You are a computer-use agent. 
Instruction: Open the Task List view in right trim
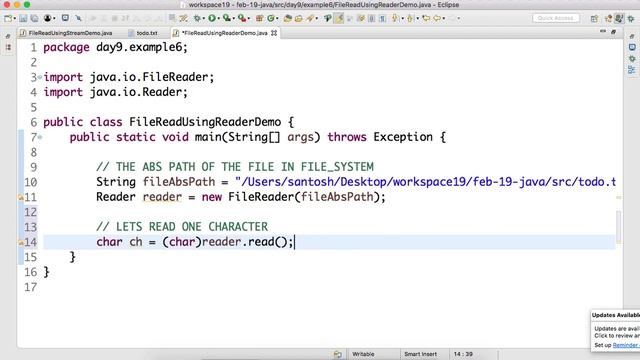click(x=632, y=48)
